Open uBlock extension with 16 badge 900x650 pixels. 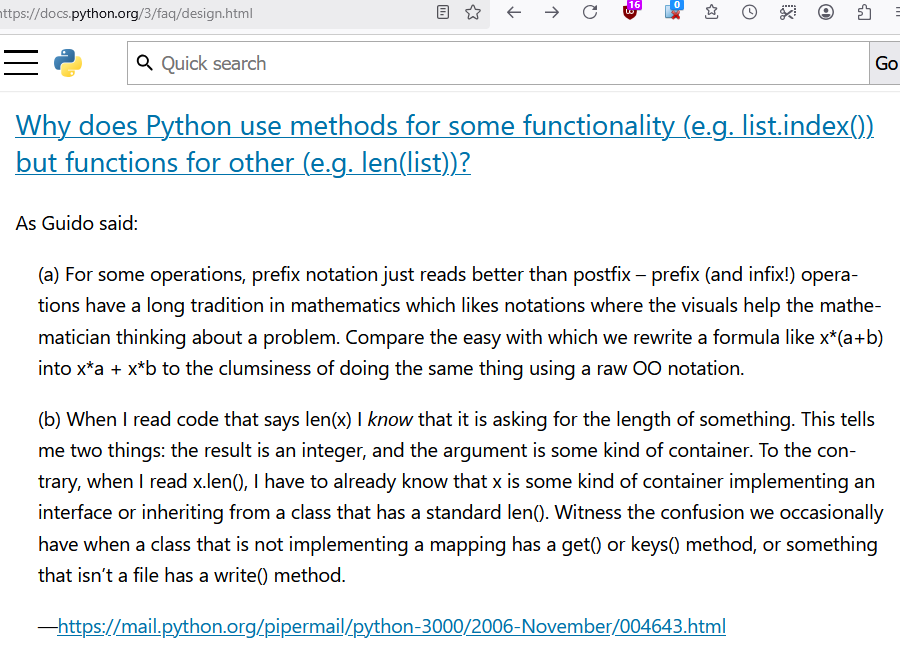[x=631, y=11]
